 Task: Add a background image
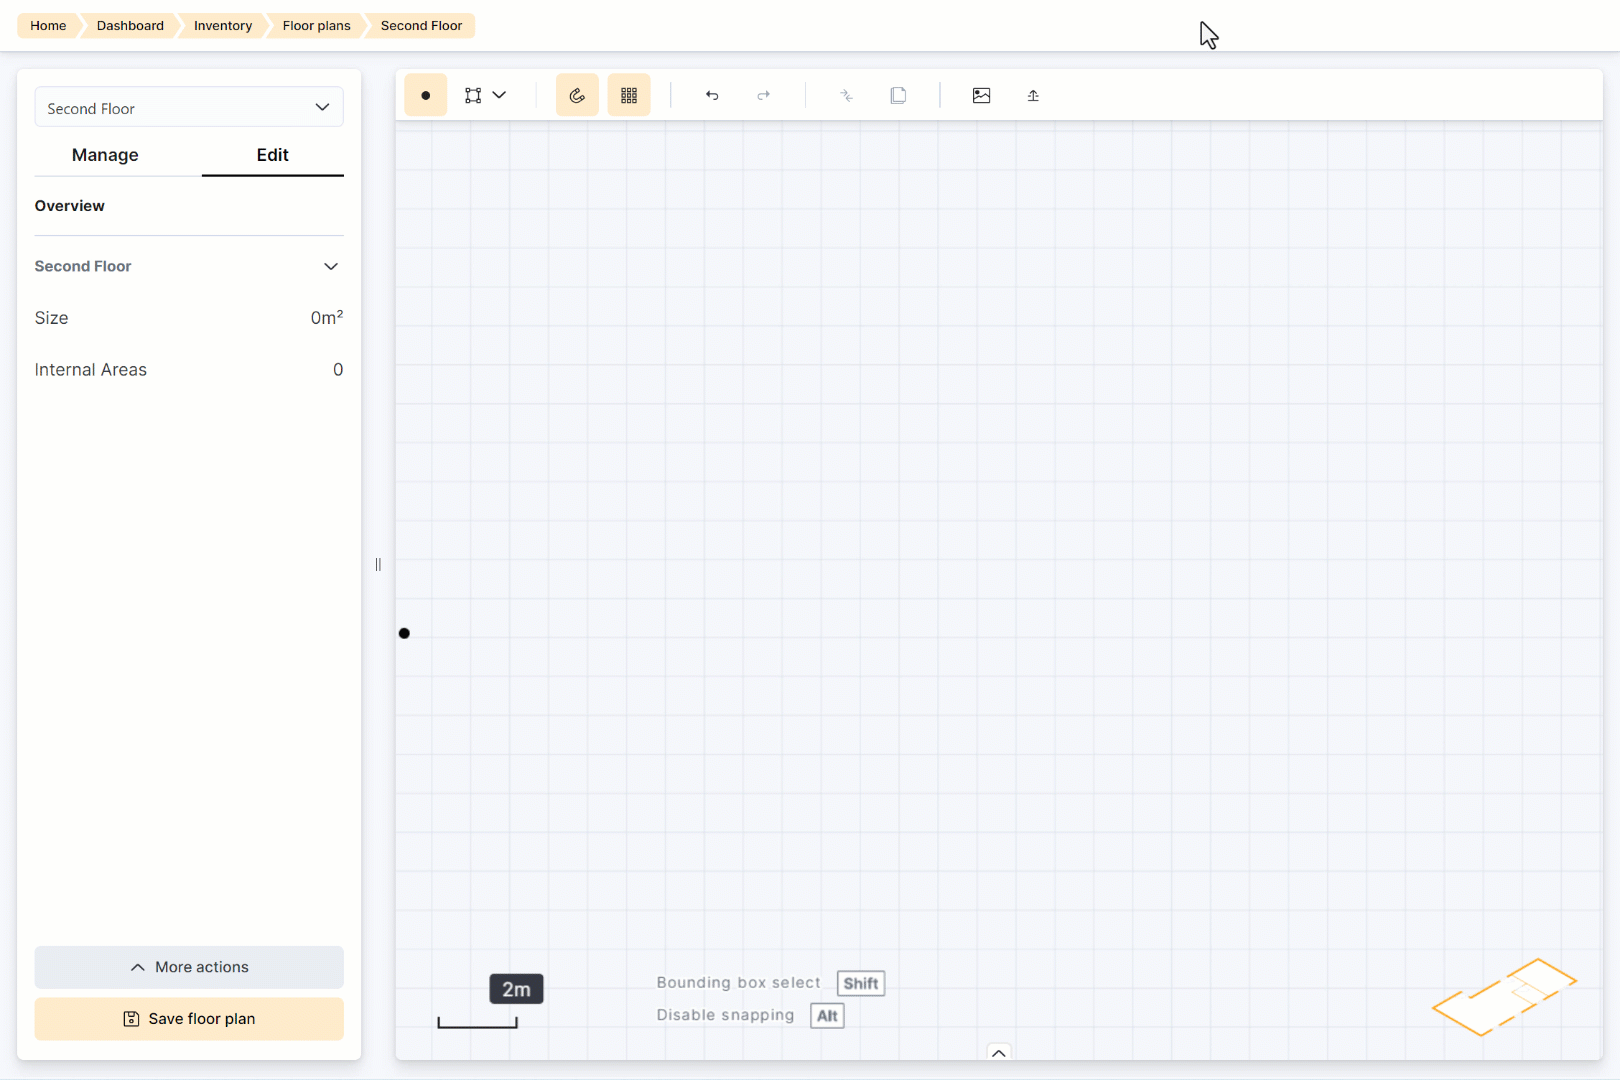[981, 95]
